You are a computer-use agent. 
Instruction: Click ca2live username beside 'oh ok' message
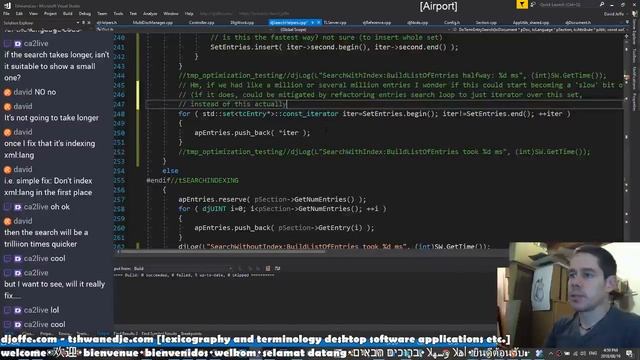pos(36,207)
